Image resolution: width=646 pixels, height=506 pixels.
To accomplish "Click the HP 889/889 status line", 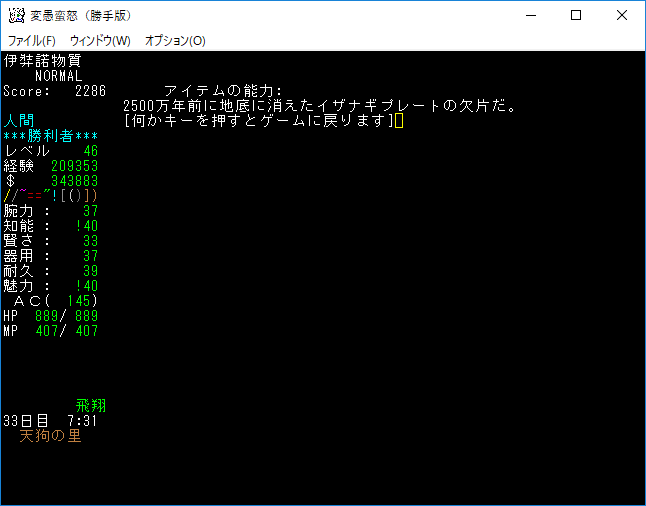I will click(50, 316).
